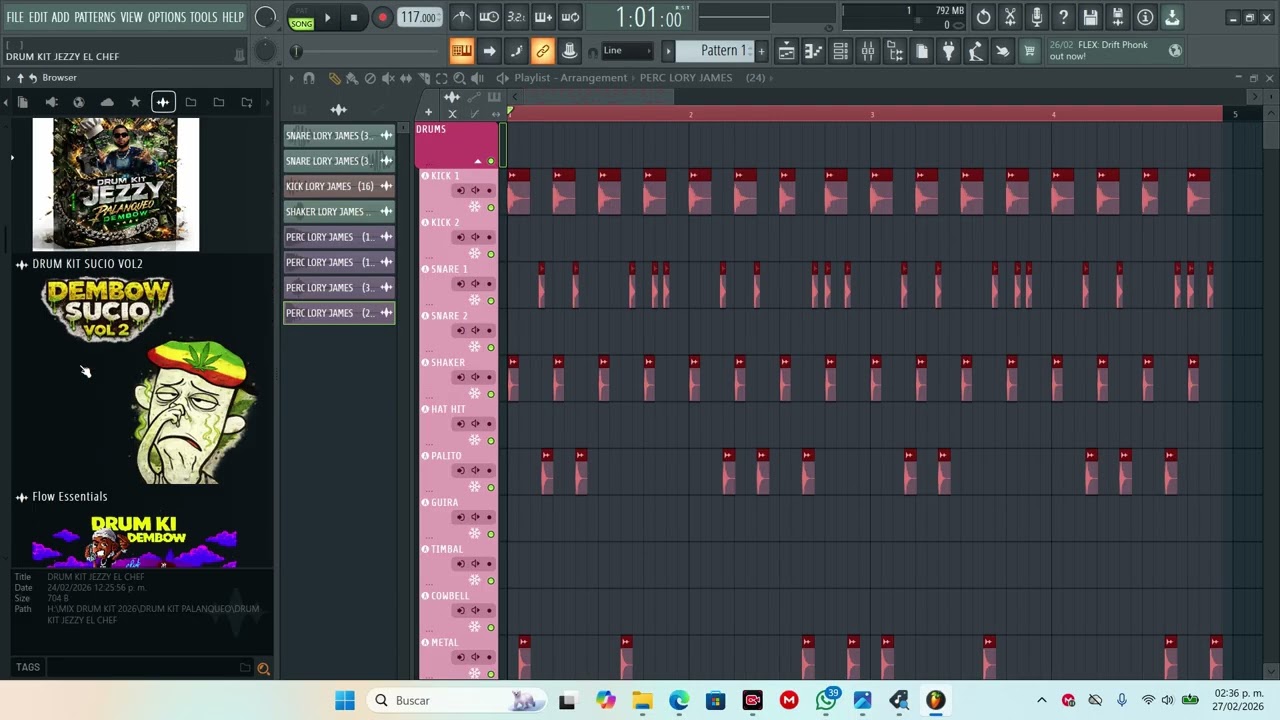The height and width of the screenshot is (720, 1280).
Task: Open the Mixer view button
Action: 868,50
